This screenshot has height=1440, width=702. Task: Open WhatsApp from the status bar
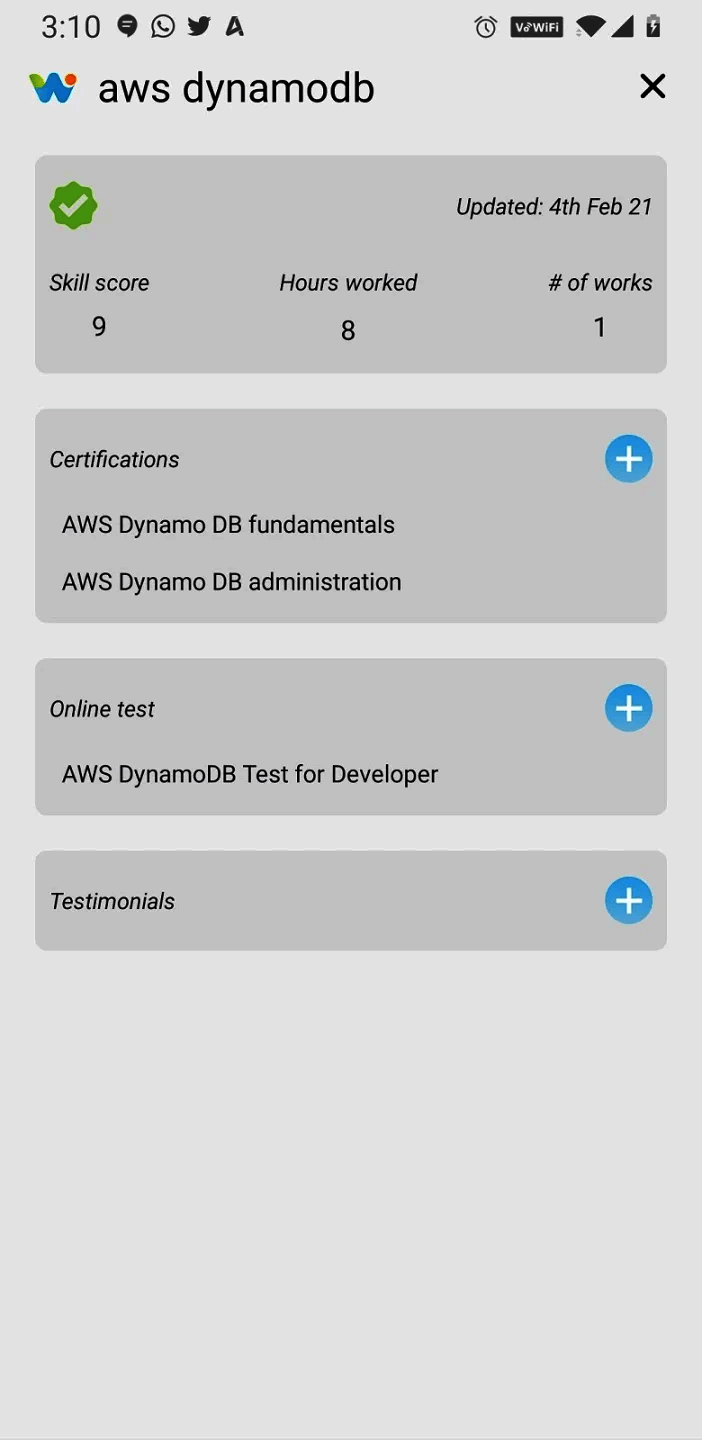(x=163, y=27)
